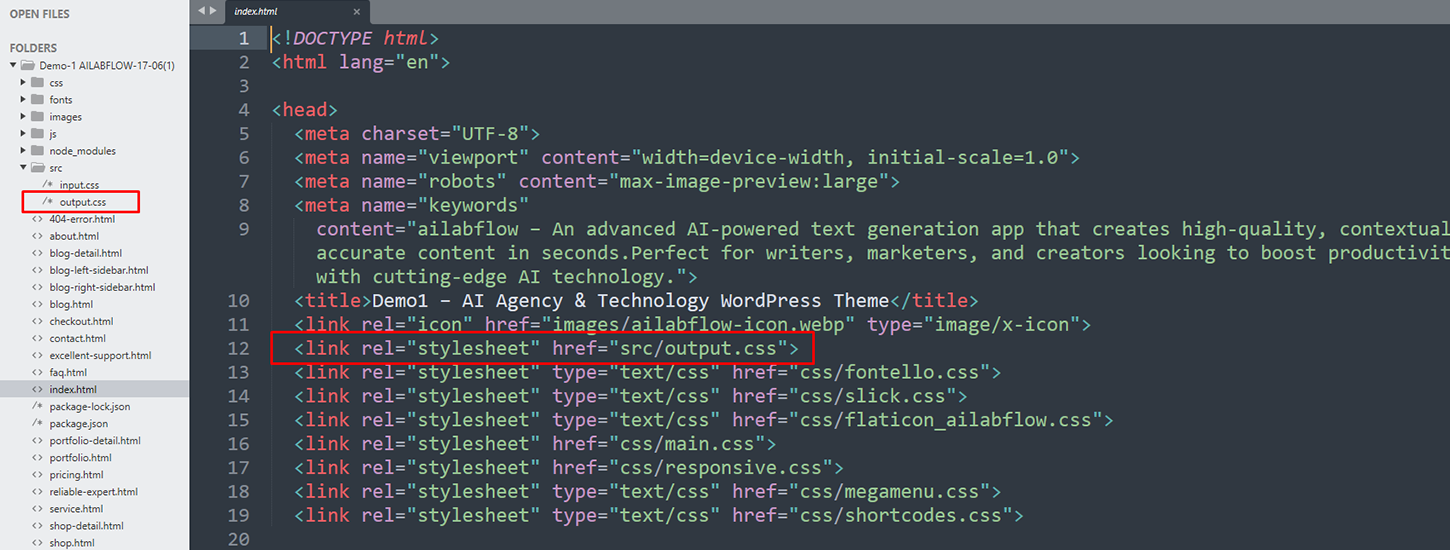
Task: Click the file icon beside input.css
Action: tap(47, 185)
